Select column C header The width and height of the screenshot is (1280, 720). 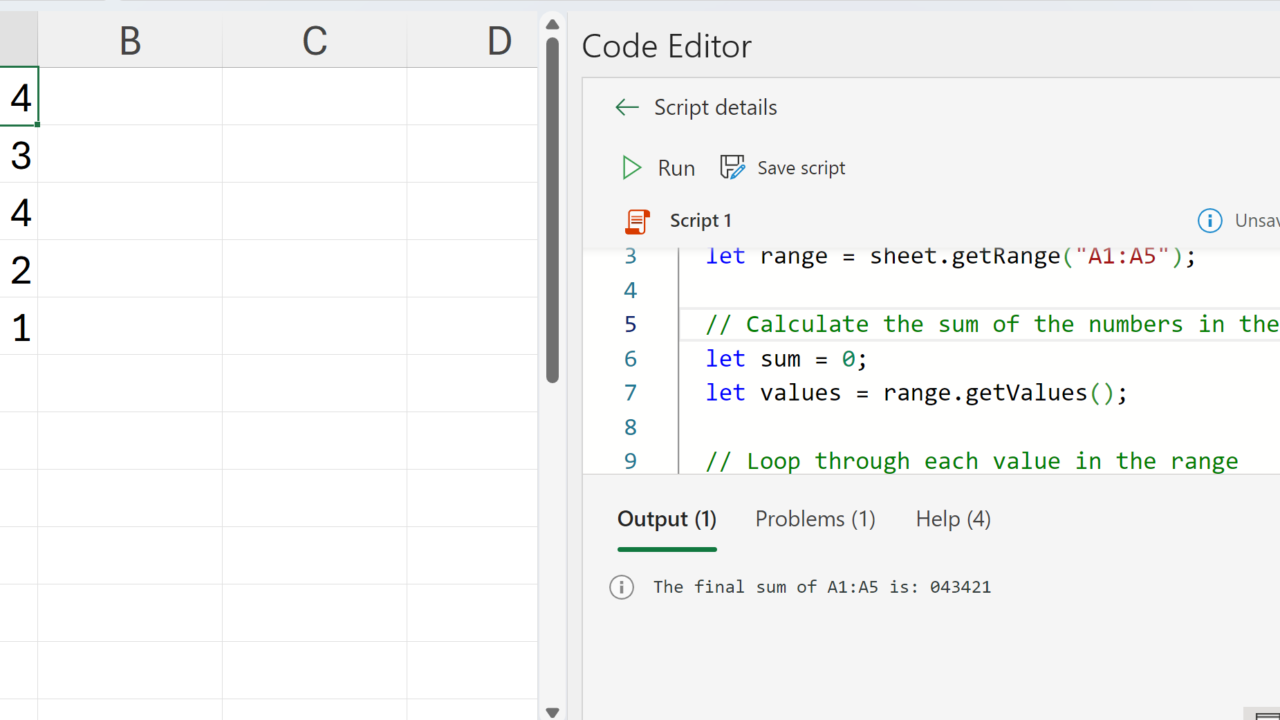tap(314, 41)
